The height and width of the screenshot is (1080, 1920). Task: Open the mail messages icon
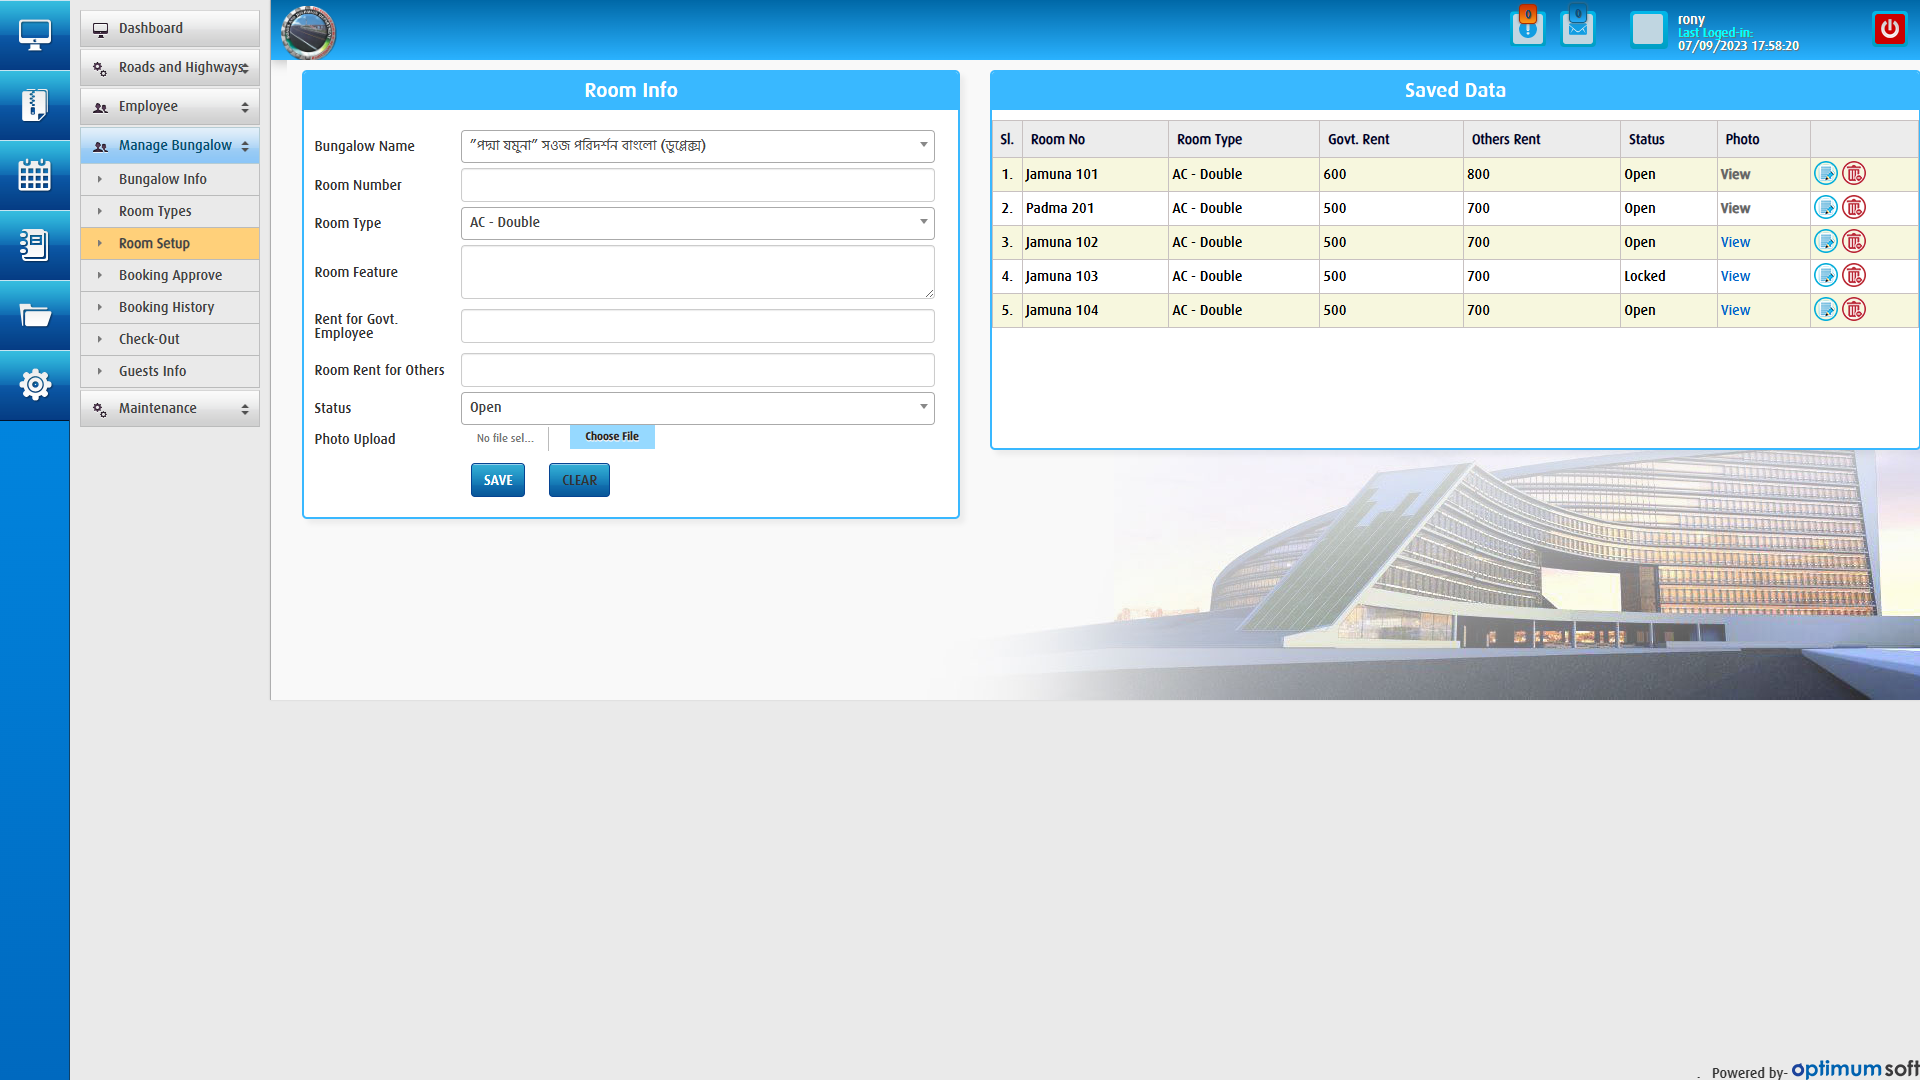tap(1577, 29)
